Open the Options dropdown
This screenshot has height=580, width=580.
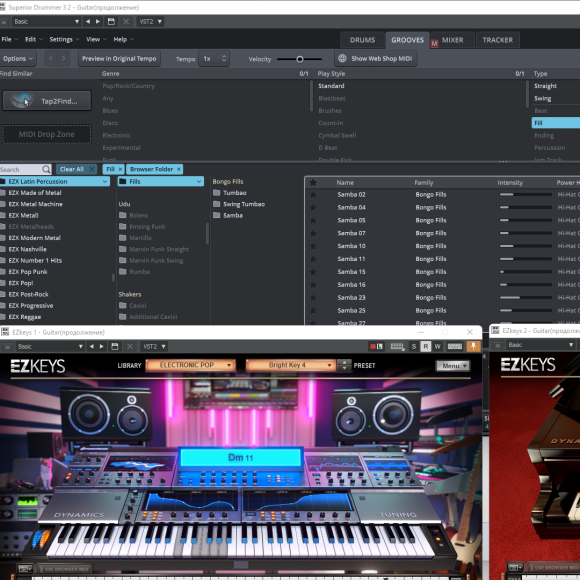pyautogui.click(x=18, y=58)
